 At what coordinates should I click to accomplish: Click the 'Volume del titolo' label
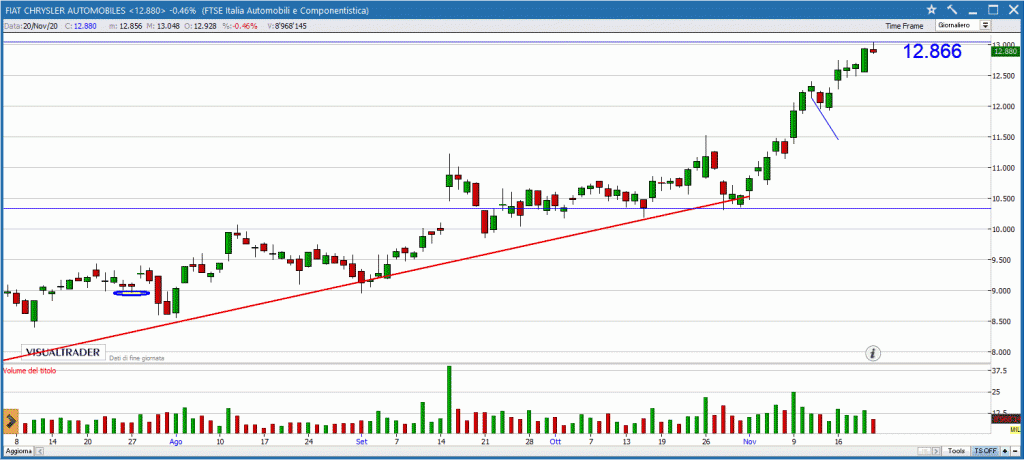tap(30, 370)
